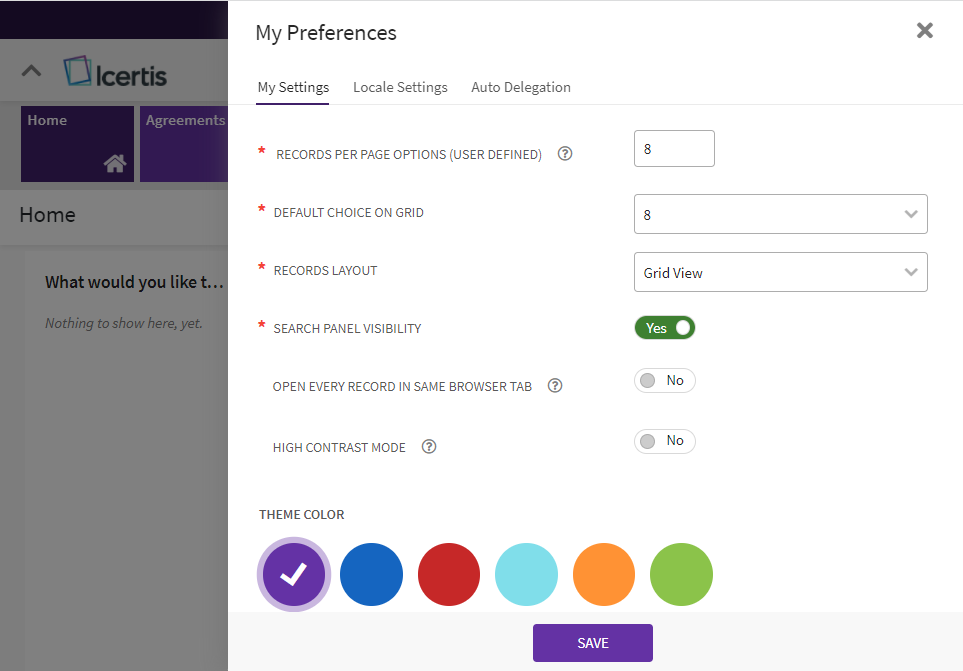This screenshot has height=671, width=963.
Task: Click help icon next to Open Every Record setting
Action: [x=555, y=386]
